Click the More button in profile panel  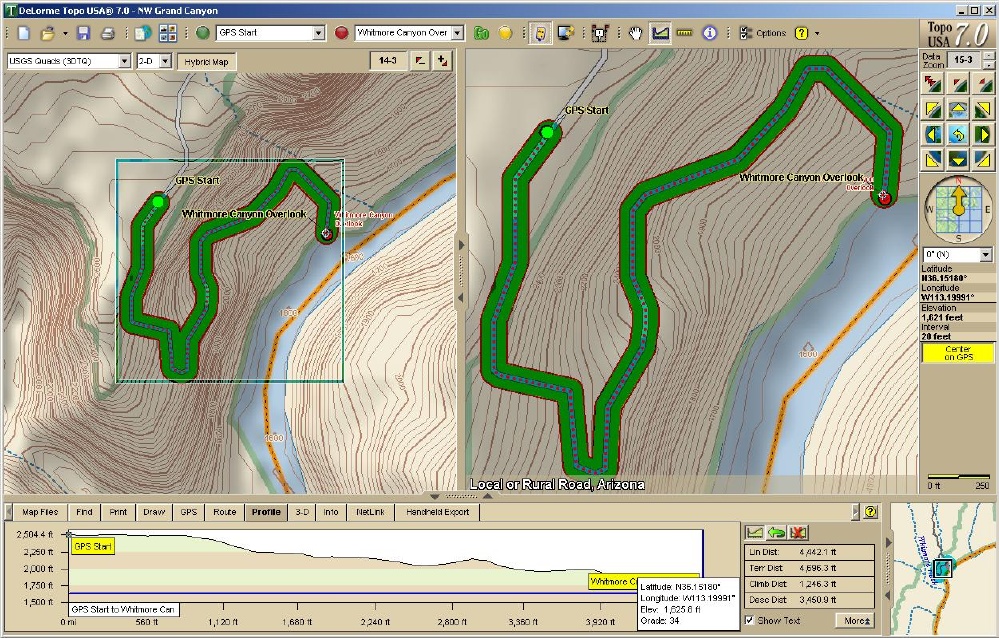click(855, 620)
